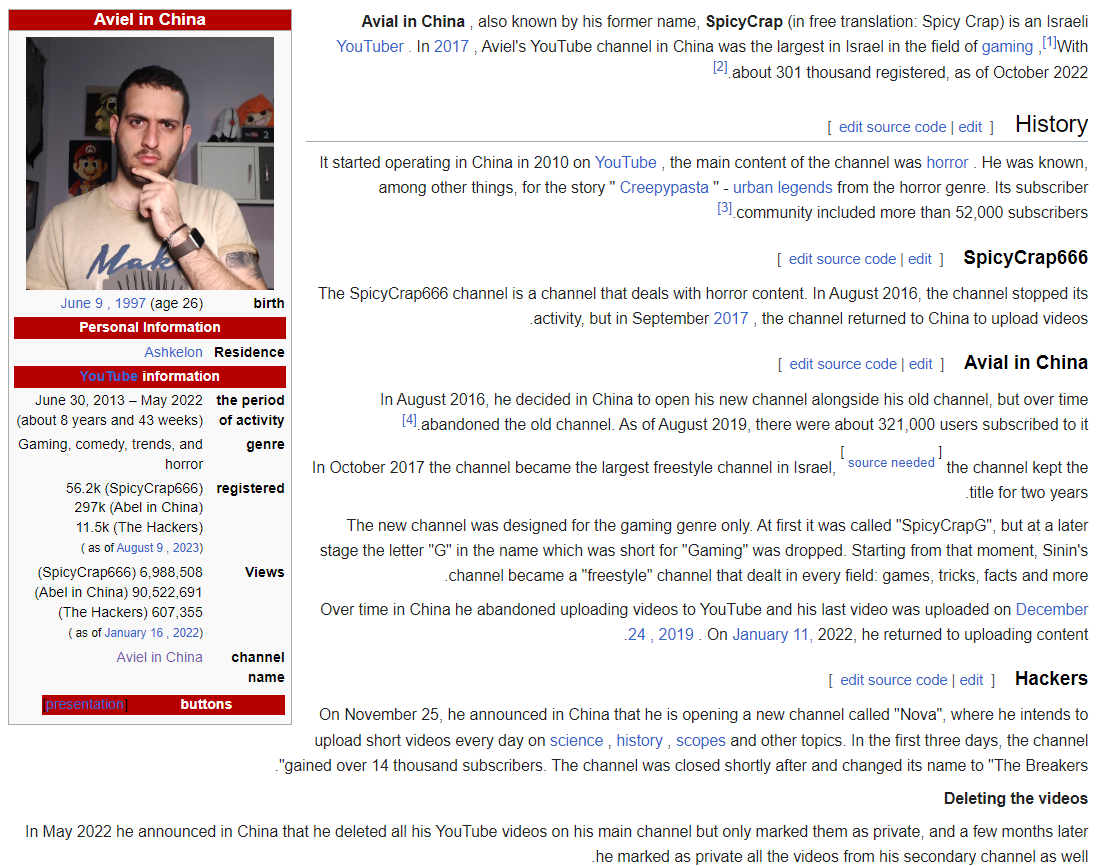
Task: Follow the 2023 year link in the infobox
Action: click(x=187, y=548)
